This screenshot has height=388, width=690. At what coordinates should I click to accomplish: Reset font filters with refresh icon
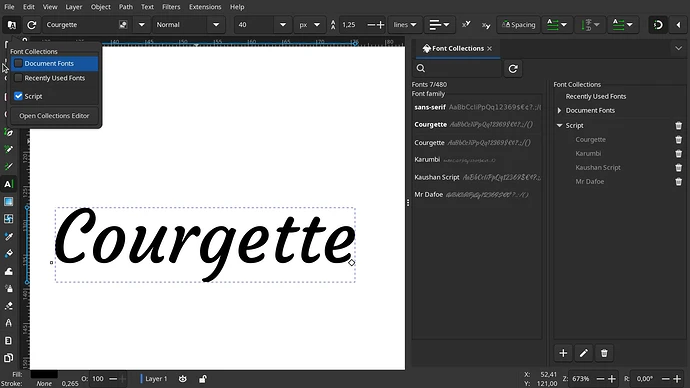click(31, 25)
